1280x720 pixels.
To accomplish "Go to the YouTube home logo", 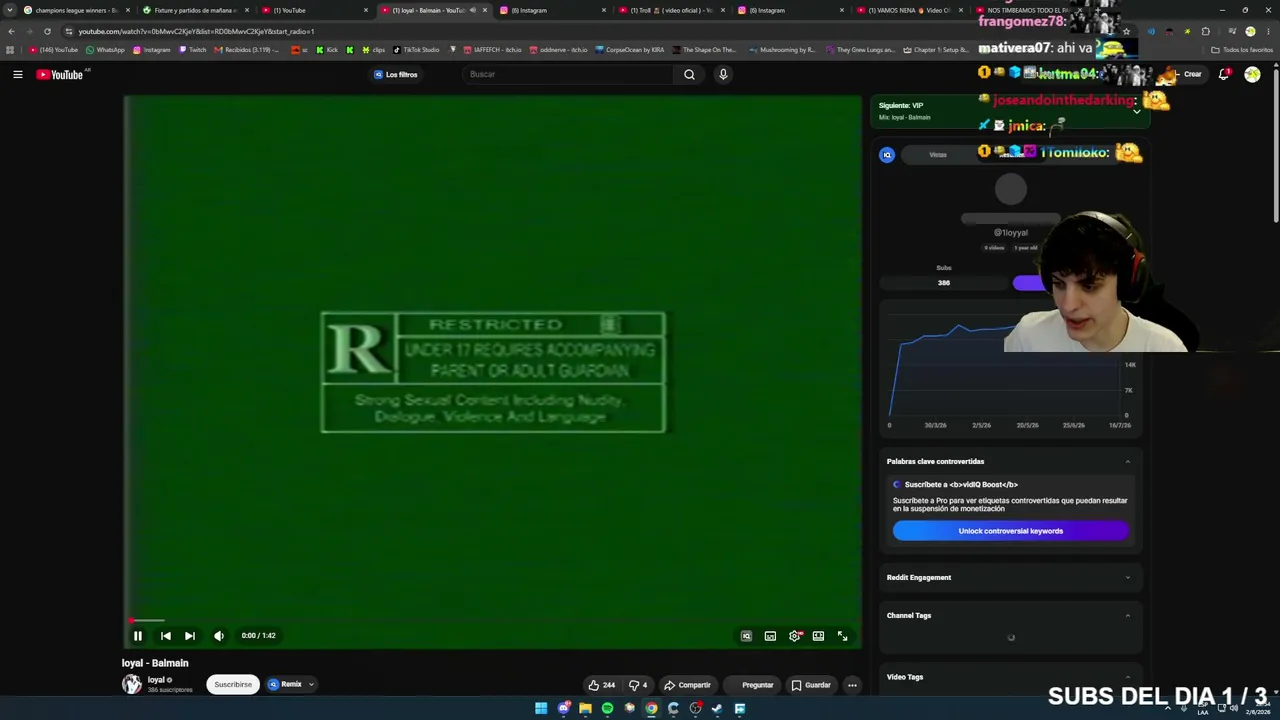I will point(60,74).
